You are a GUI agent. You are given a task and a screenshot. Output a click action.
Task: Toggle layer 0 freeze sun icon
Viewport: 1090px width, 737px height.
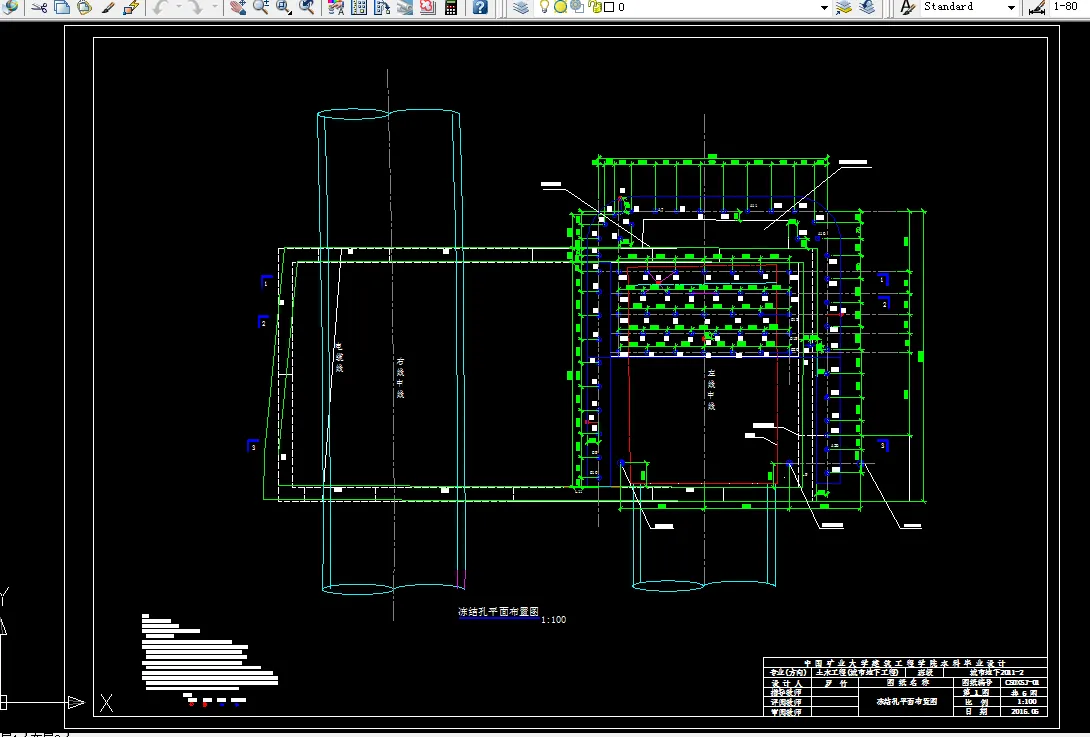[x=560, y=7]
